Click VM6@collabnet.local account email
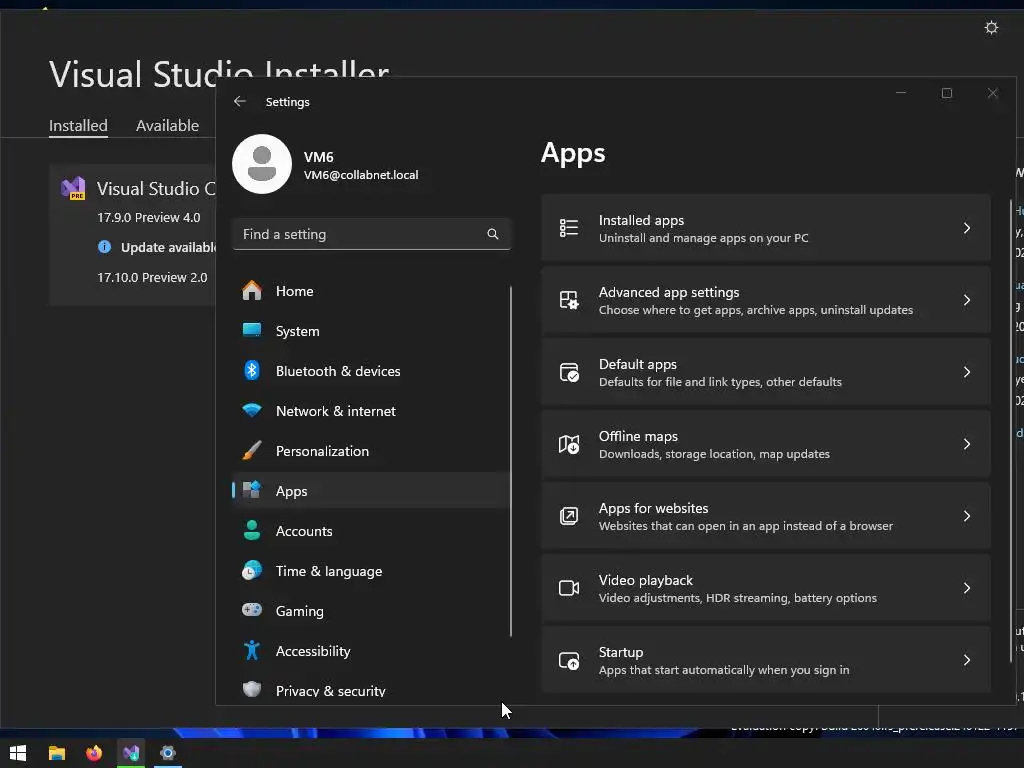The height and width of the screenshot is (768, 1024). coord(361,175)
